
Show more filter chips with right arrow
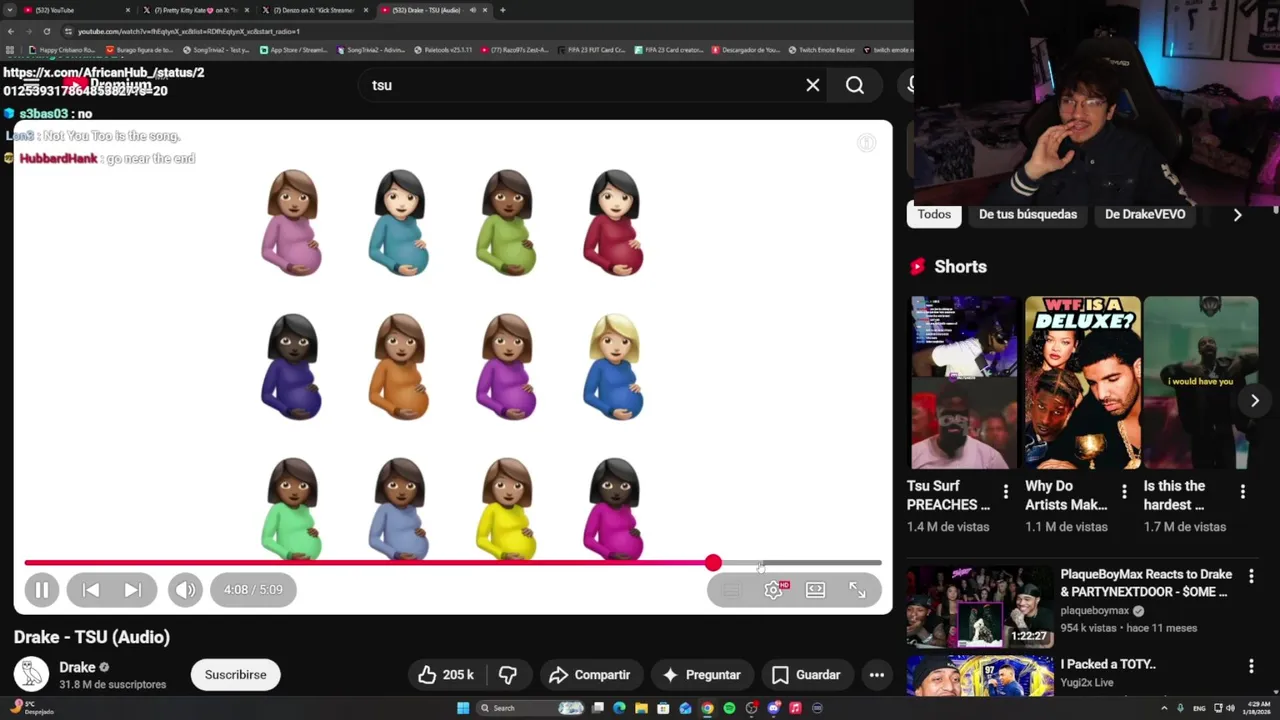(1237, 214)
